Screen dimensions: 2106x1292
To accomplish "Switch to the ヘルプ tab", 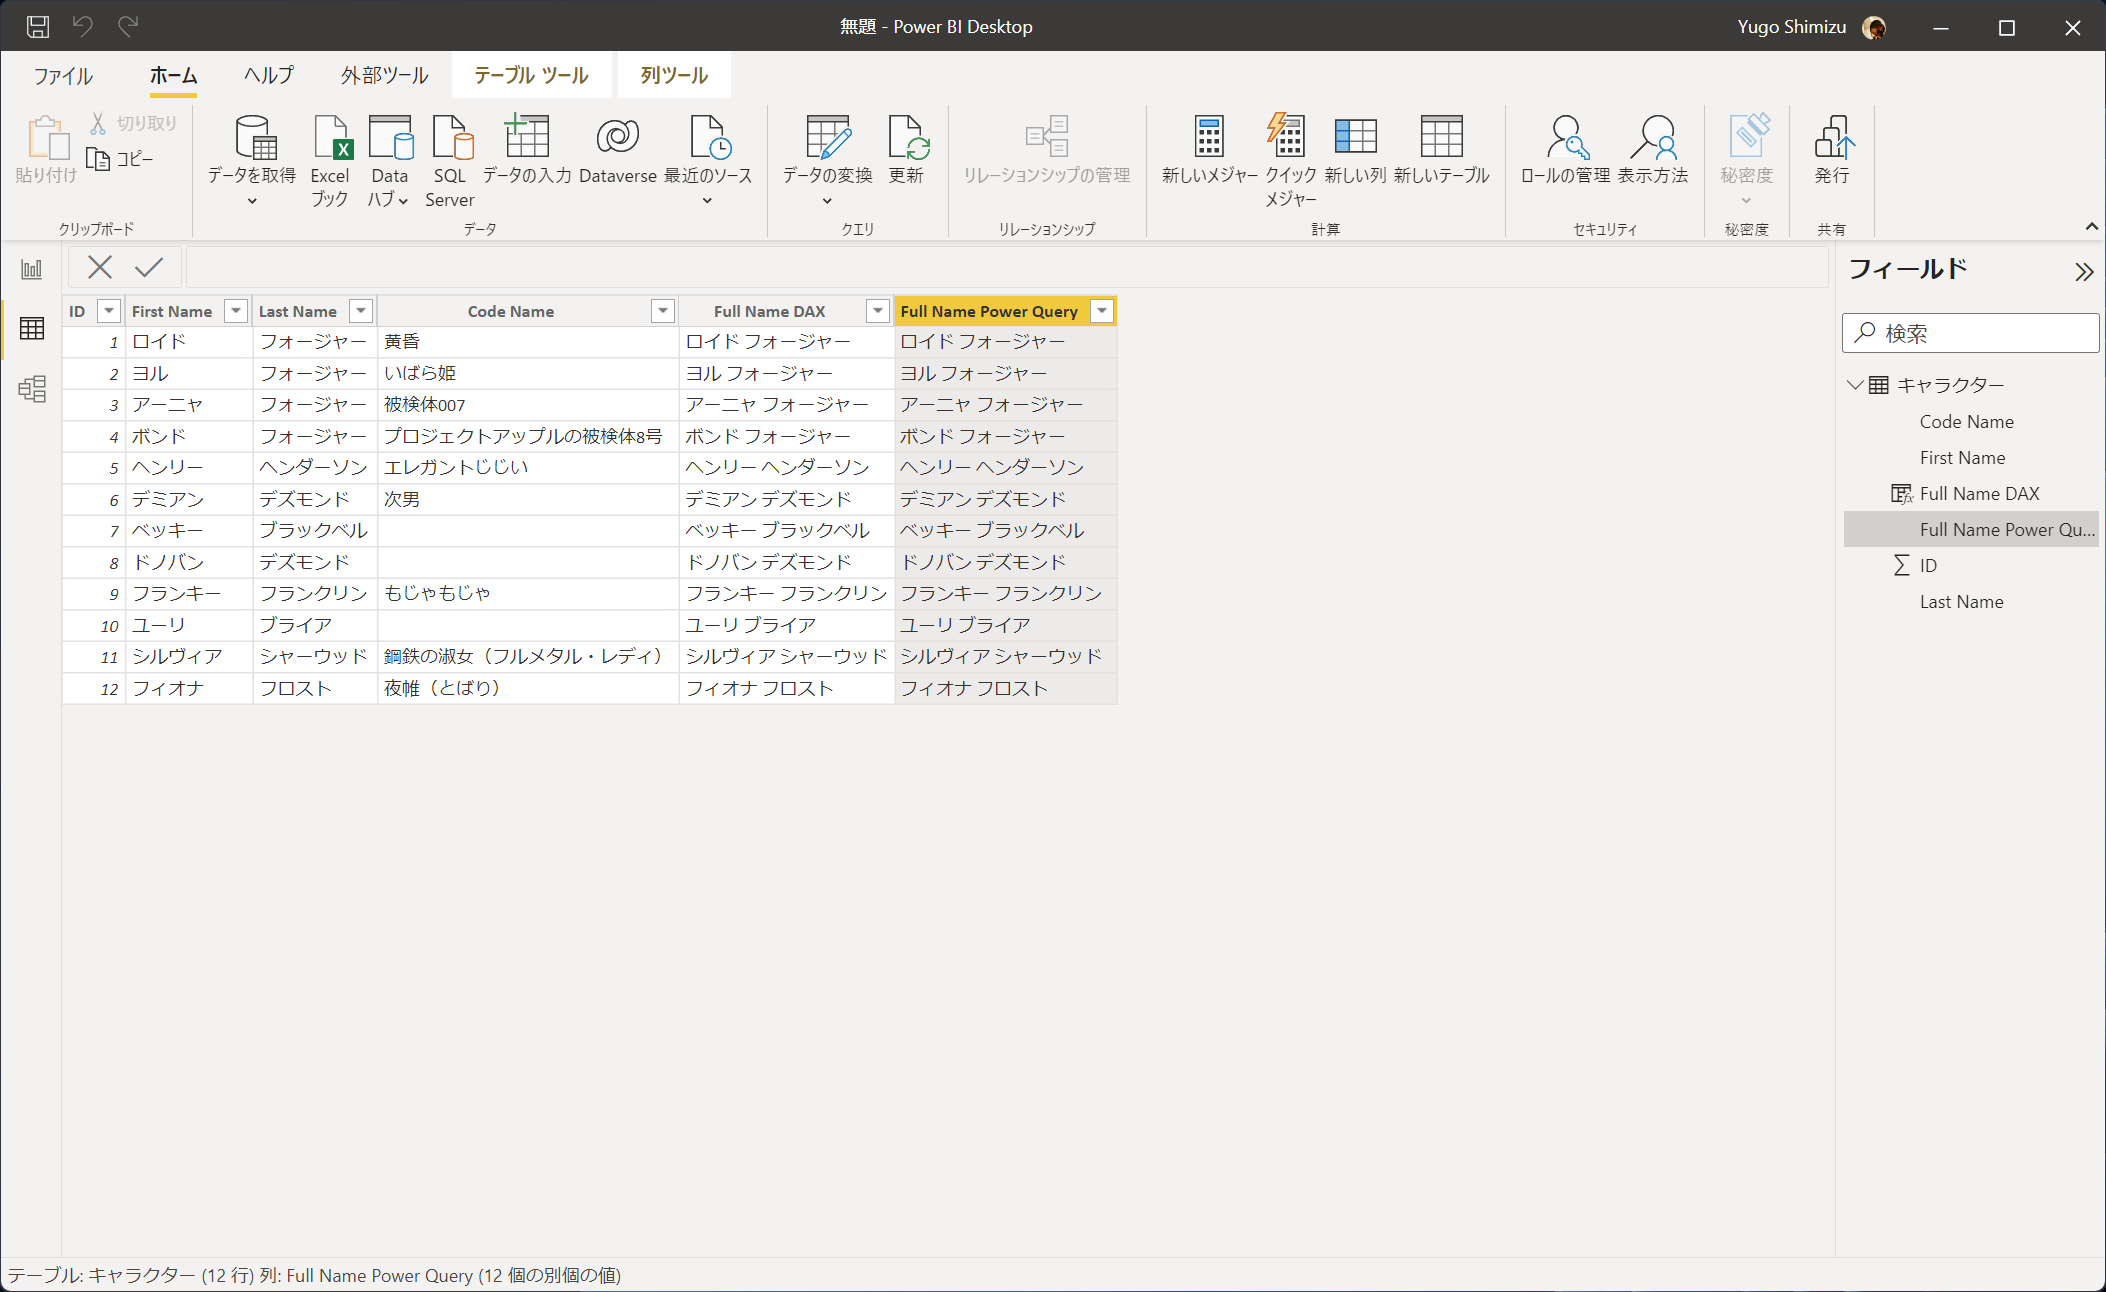I will point(269,75).
